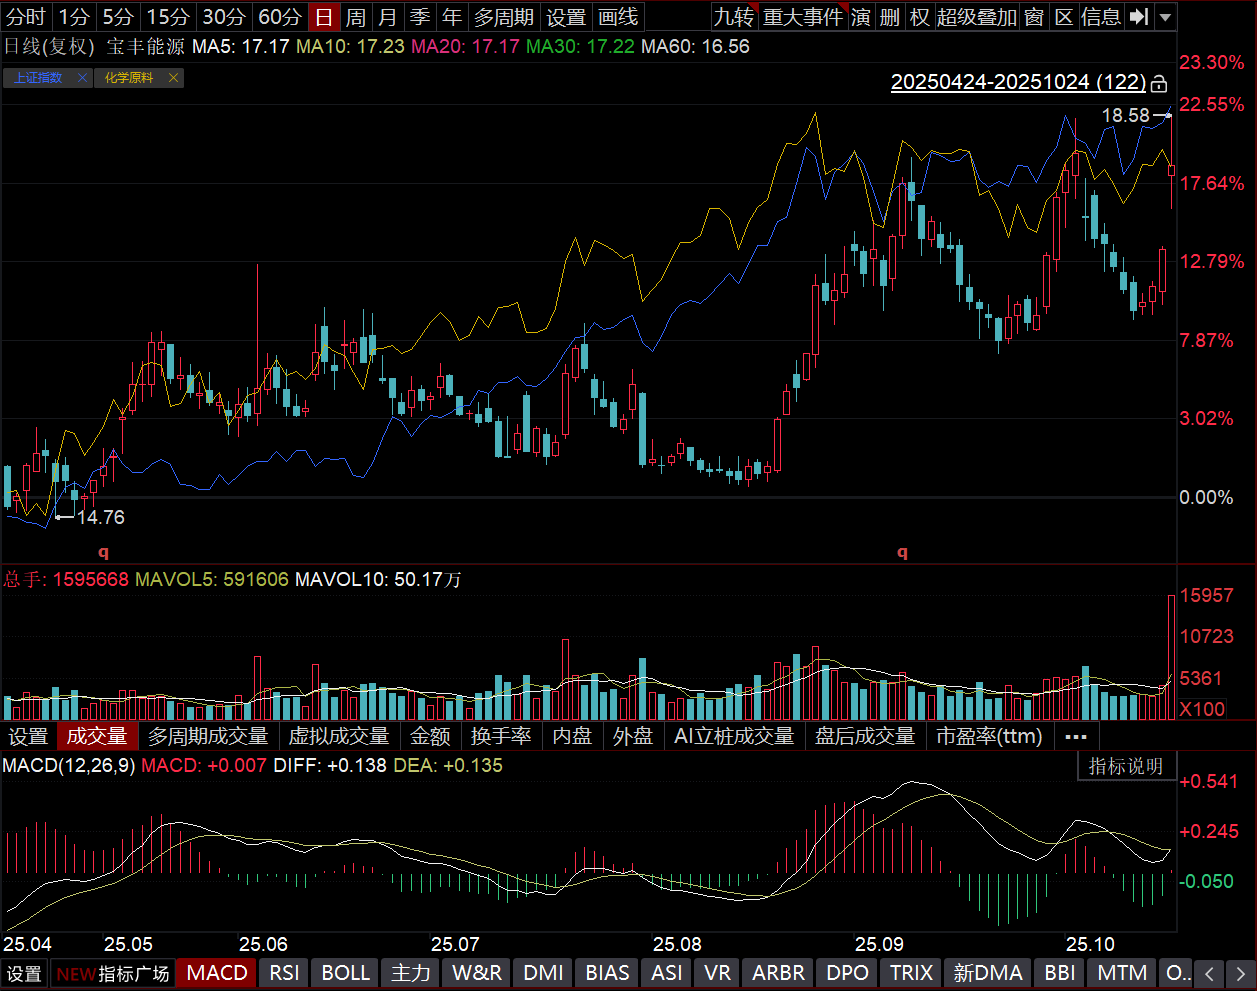This screenshot has height=991, width=1257.
Task: Click the 删 delete icon button
Action: [890, 17]
